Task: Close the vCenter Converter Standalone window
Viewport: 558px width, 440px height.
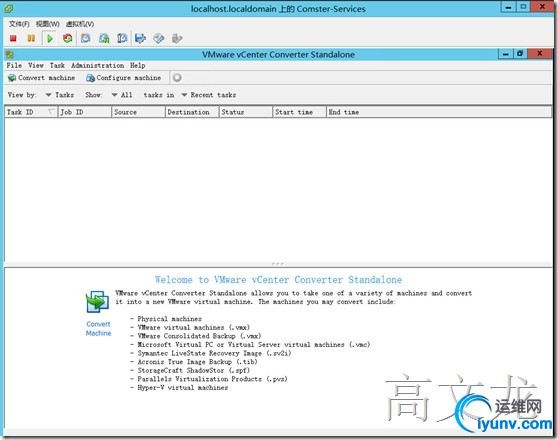Action: click(540, 54)
